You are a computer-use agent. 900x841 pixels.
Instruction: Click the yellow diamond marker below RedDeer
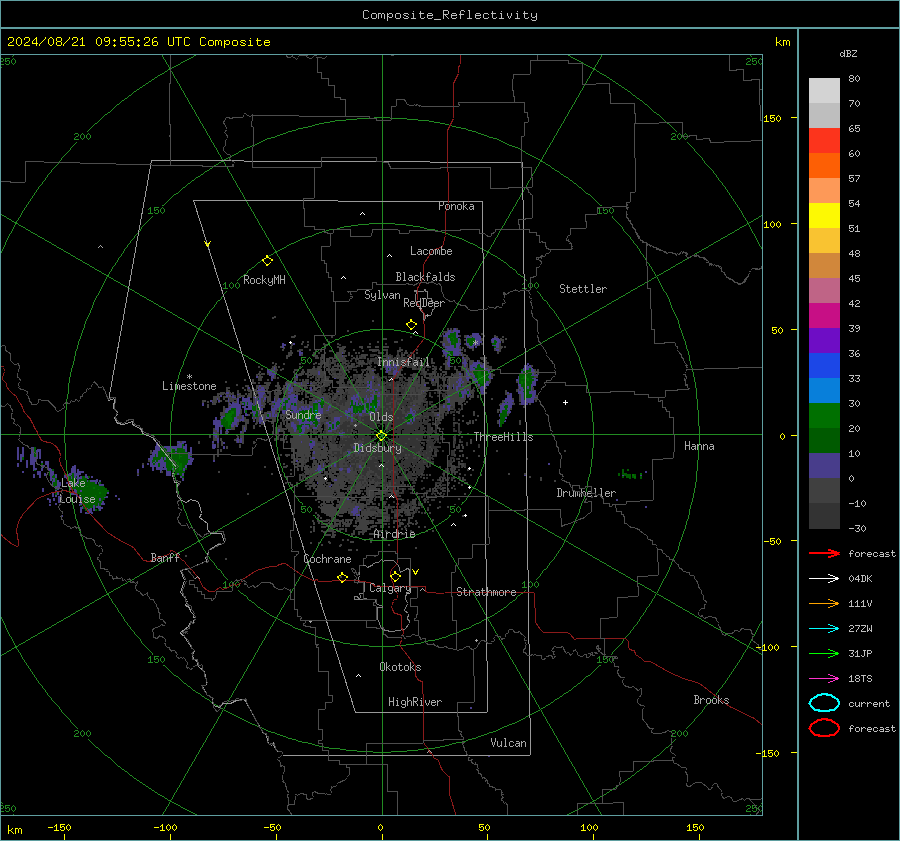412,325
